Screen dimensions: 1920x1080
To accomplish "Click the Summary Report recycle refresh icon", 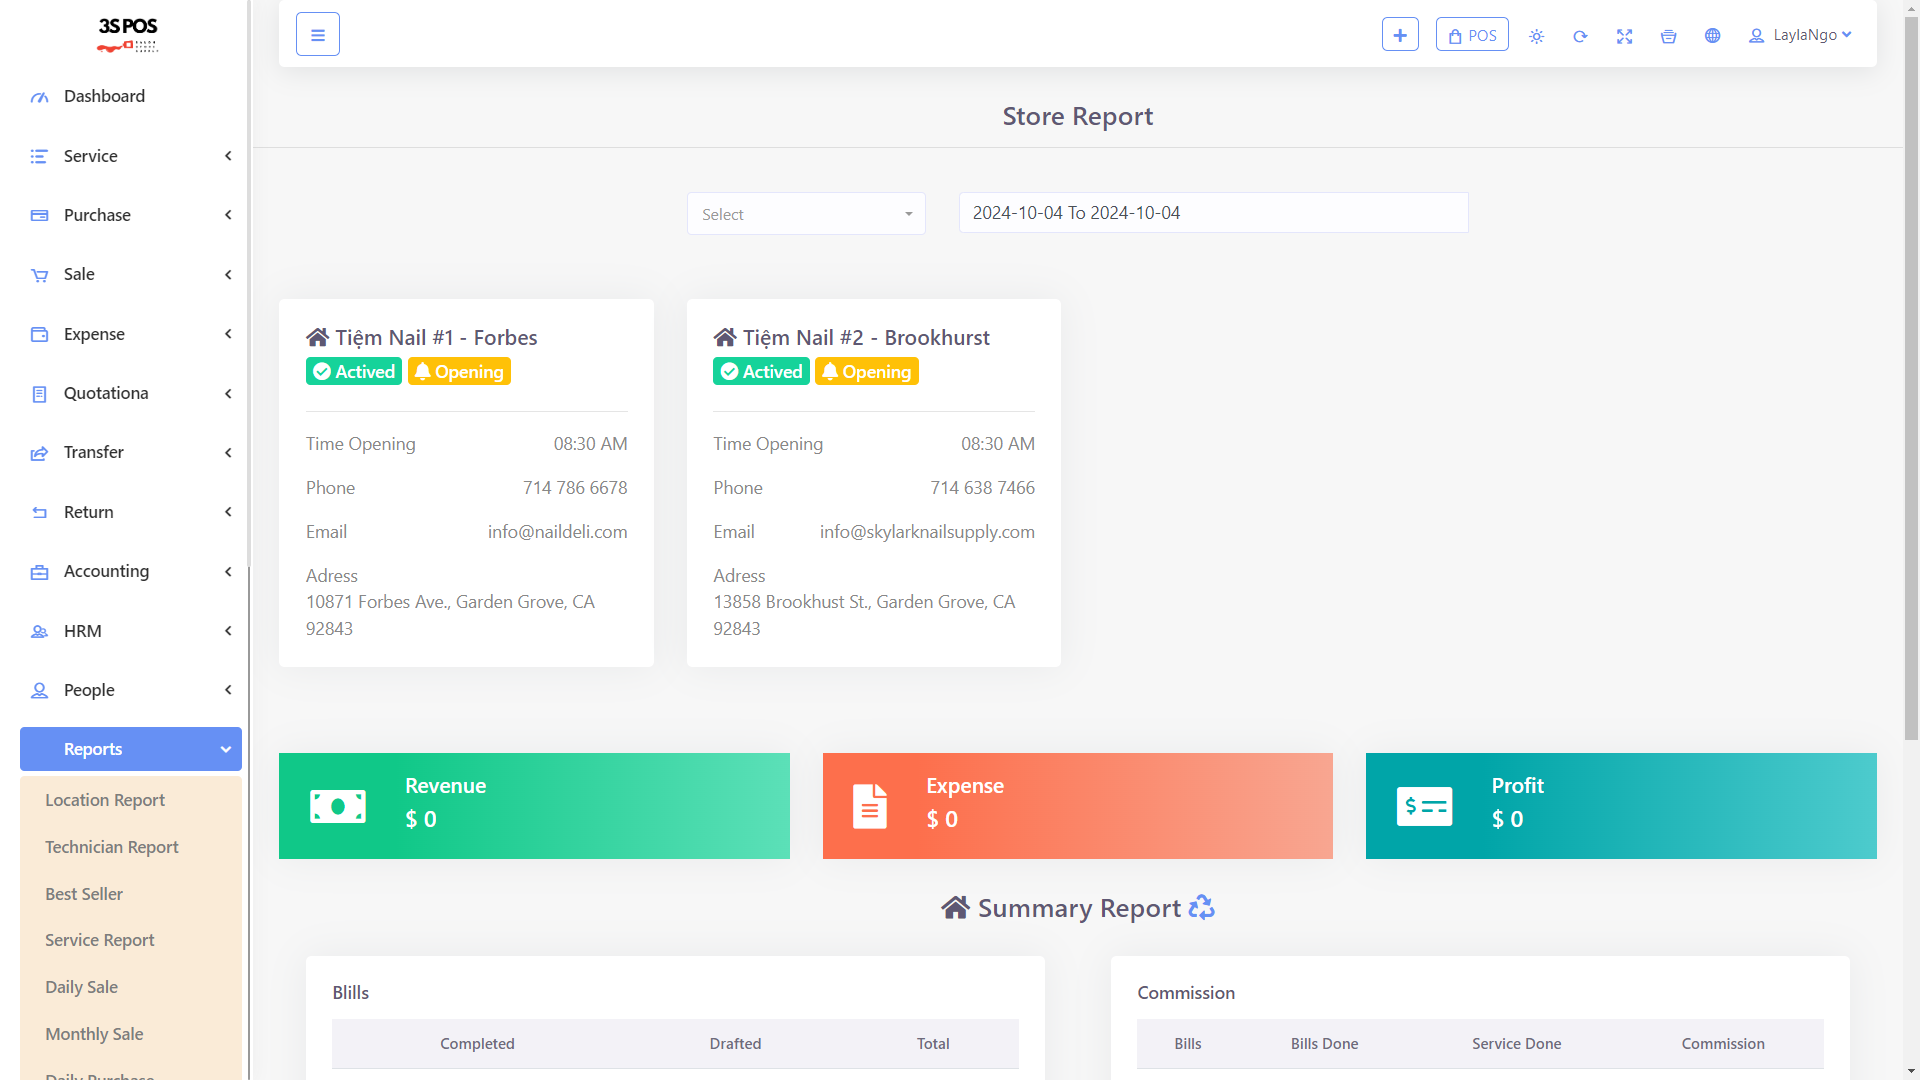I will 1201,907.
